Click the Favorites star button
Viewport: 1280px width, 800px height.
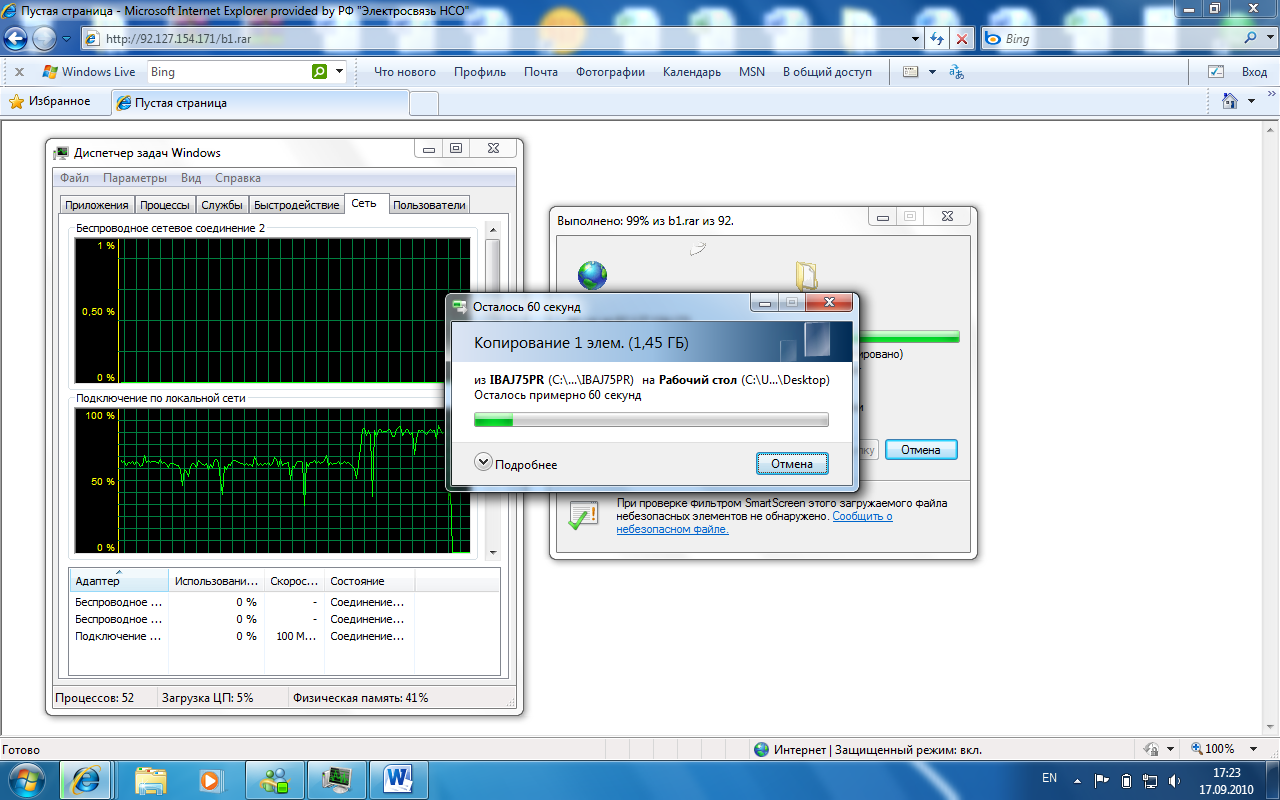point(50,101)
